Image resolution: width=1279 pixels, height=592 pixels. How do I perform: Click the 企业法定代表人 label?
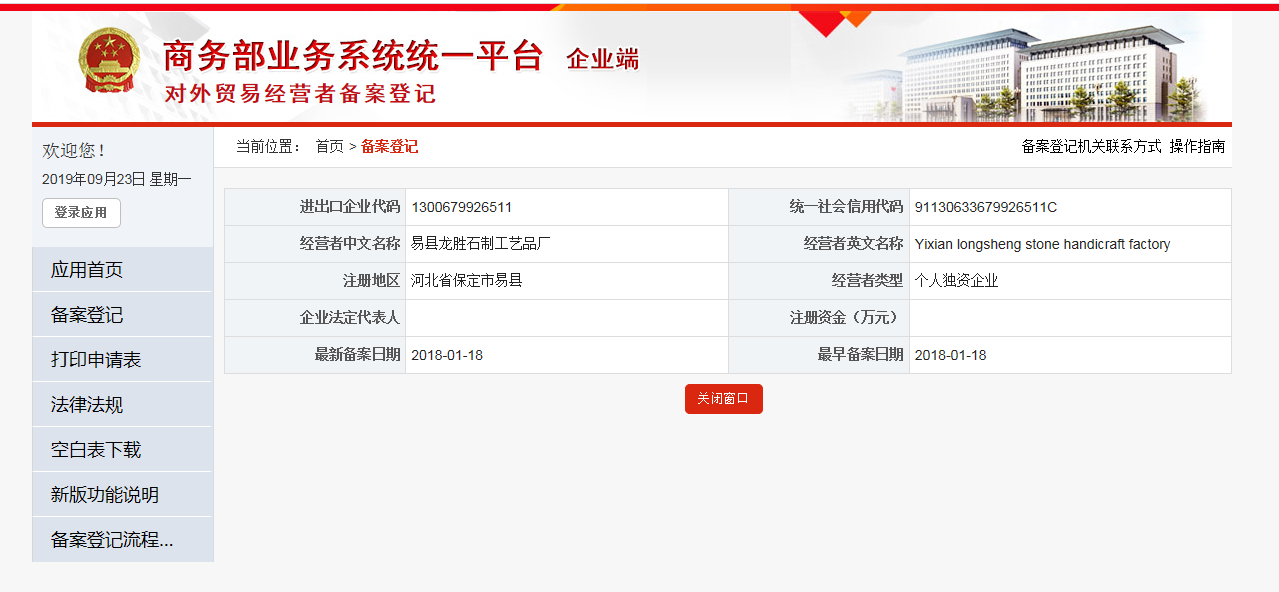[x=350, y=318]
